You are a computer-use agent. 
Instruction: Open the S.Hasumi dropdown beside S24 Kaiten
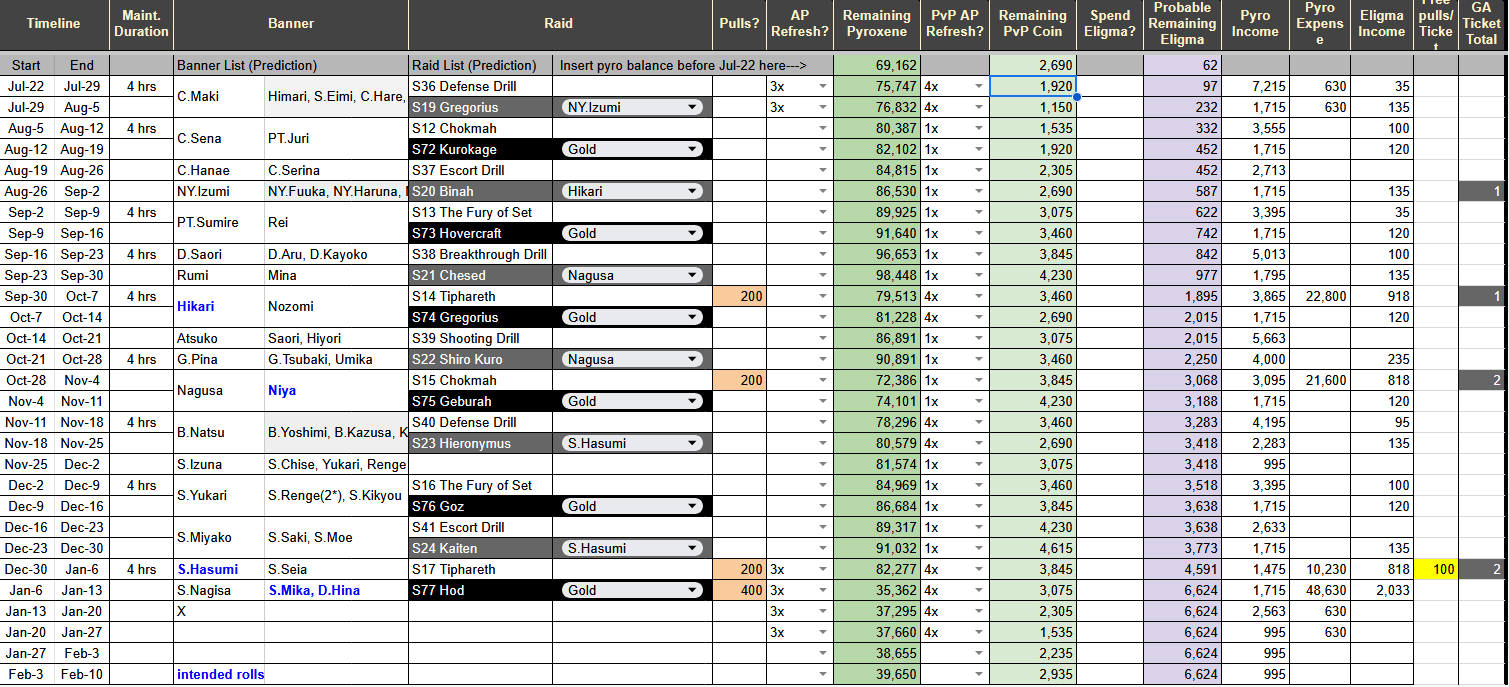point(631,548)
